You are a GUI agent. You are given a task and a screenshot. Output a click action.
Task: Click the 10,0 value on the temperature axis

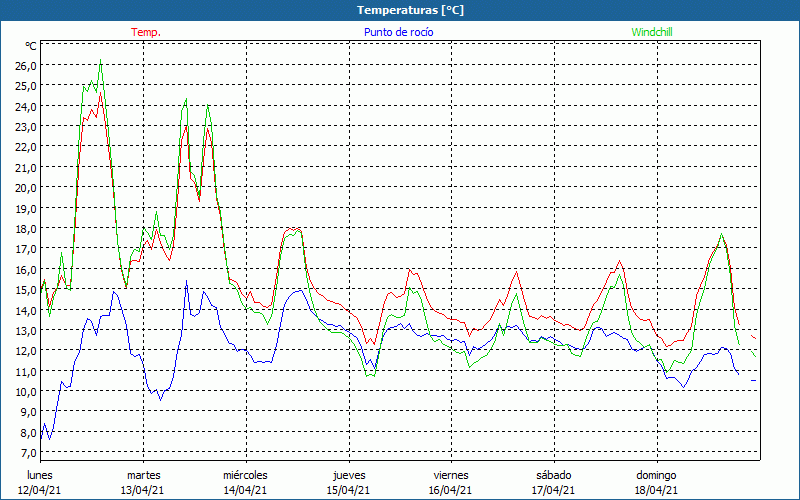(26, 392)
